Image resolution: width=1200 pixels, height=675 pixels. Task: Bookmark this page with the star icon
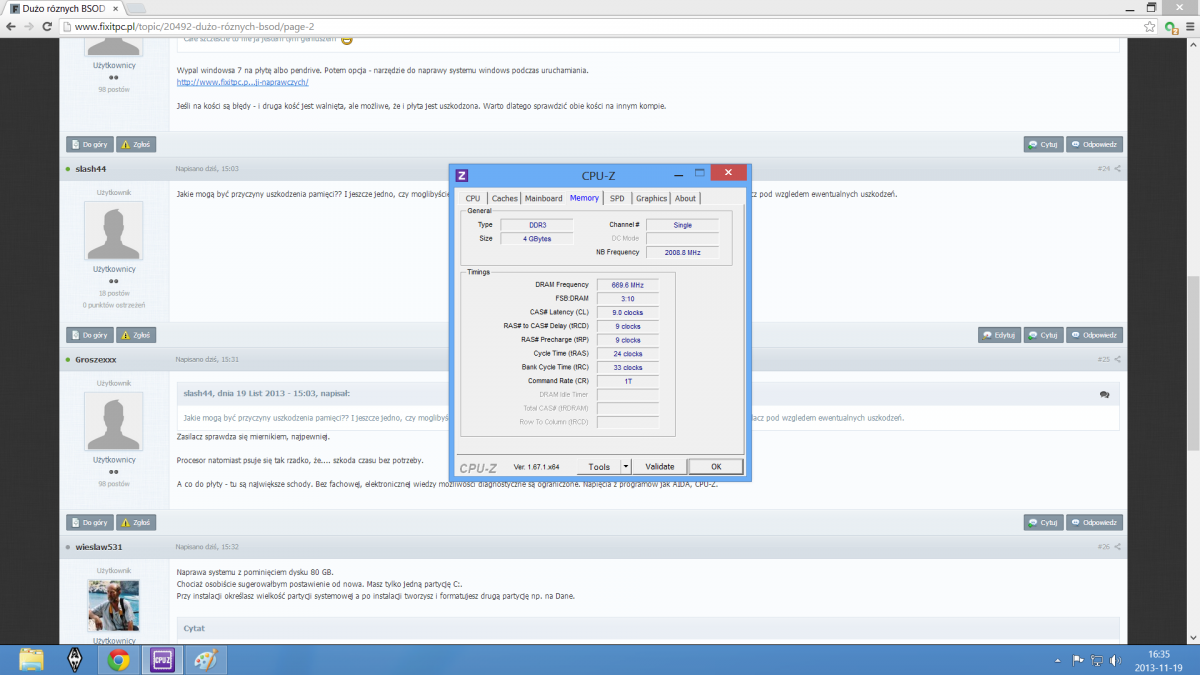pyautogui.click(x=1151, y=26)
